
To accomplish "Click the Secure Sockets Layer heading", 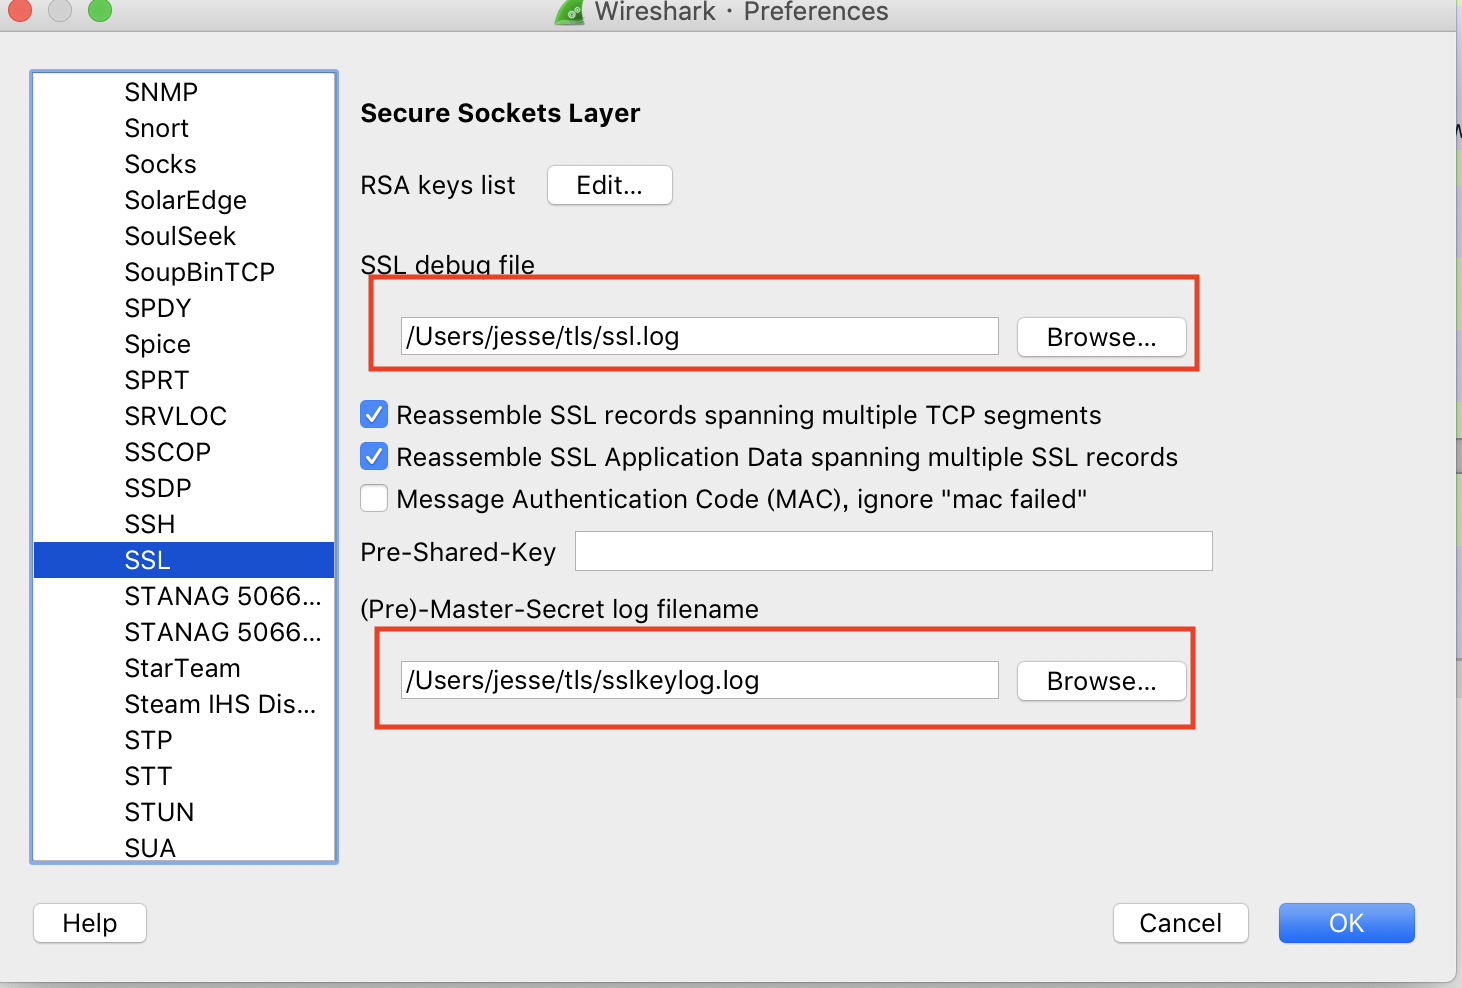I will [500, 113].
